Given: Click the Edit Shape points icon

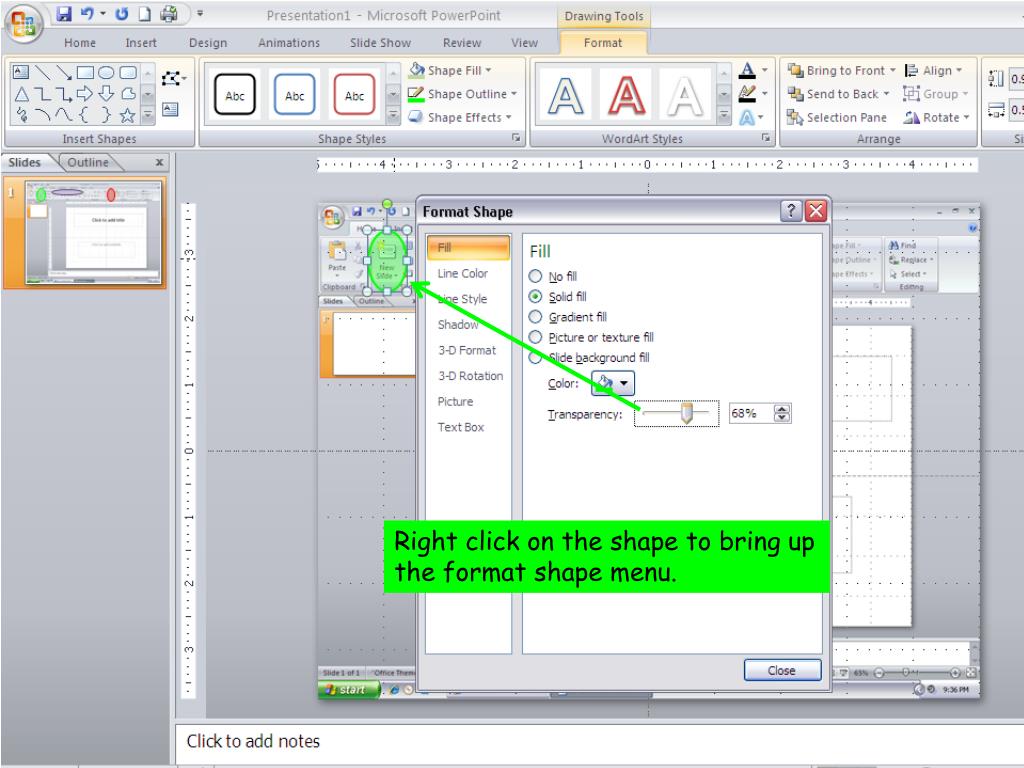Looking at the screenshot, I should point(173,78).
